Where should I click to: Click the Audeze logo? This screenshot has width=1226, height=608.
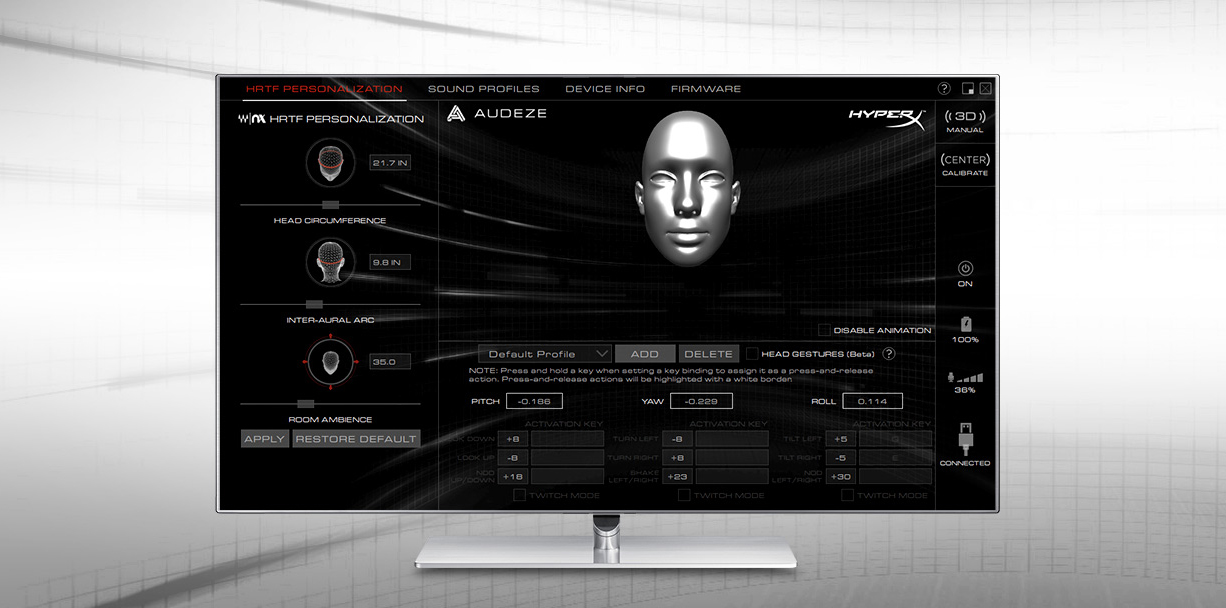coord(497,113)
